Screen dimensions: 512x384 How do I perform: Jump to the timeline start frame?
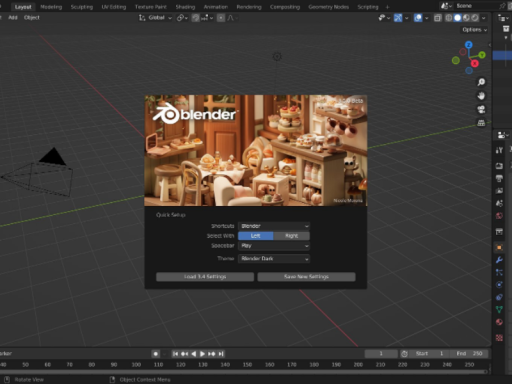[x=175, y=354]
